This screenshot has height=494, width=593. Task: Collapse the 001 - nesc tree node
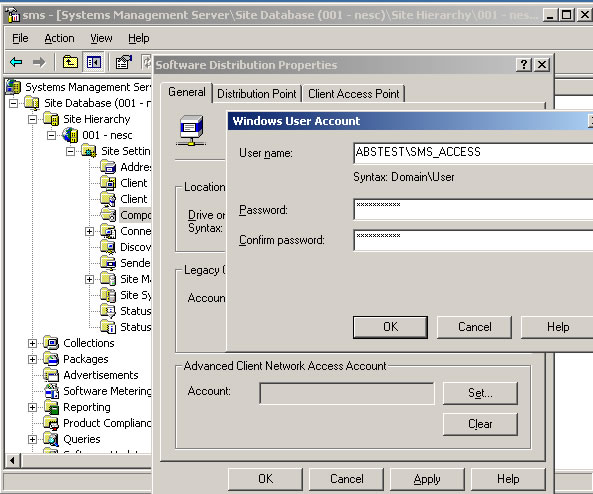pos(51,135)
